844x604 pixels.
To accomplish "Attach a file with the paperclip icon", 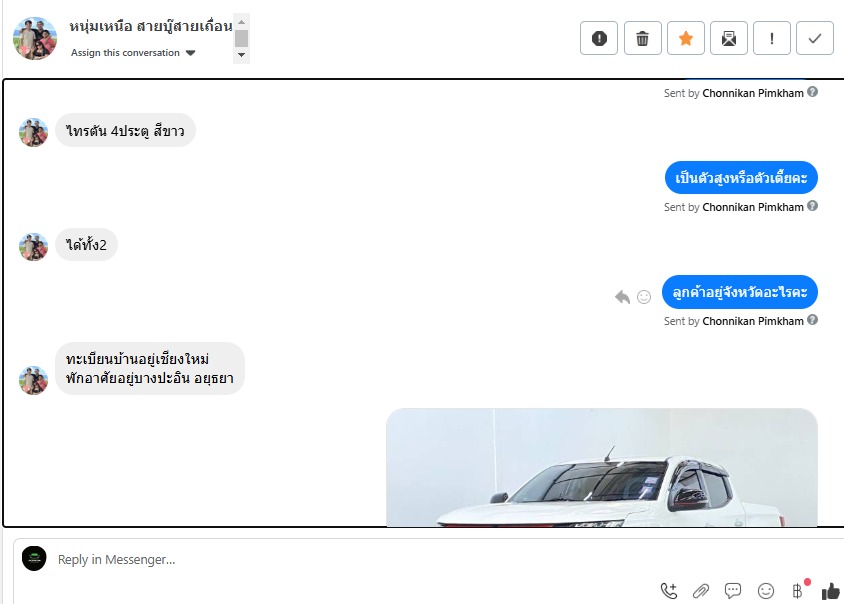I will click(x=701, y=591).
